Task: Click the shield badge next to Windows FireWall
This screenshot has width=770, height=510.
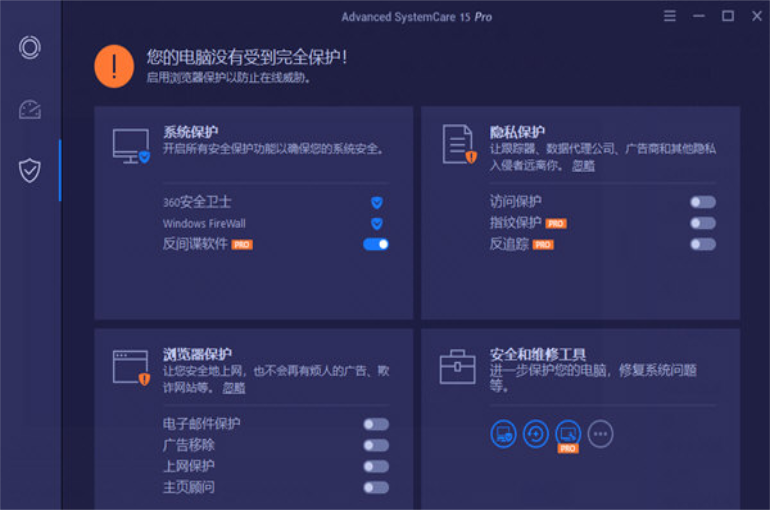Action: pos(377,224)
